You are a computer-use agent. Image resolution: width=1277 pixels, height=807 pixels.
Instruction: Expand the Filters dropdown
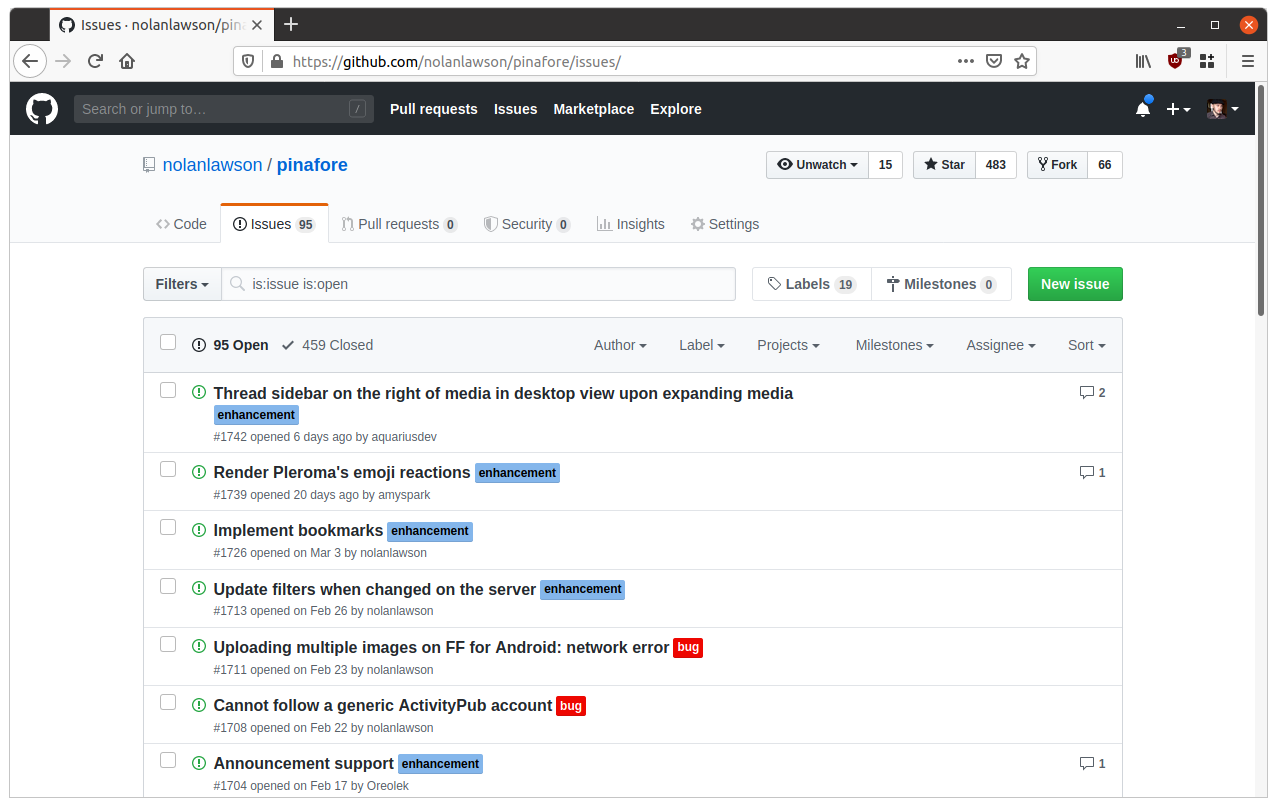(x=182, y=284)
